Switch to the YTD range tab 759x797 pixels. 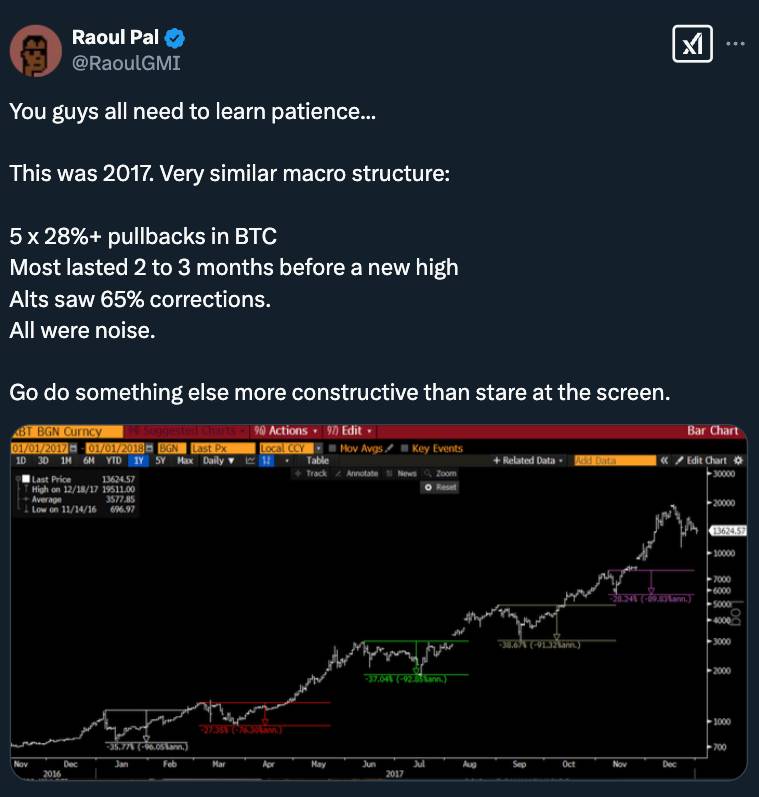113,461
